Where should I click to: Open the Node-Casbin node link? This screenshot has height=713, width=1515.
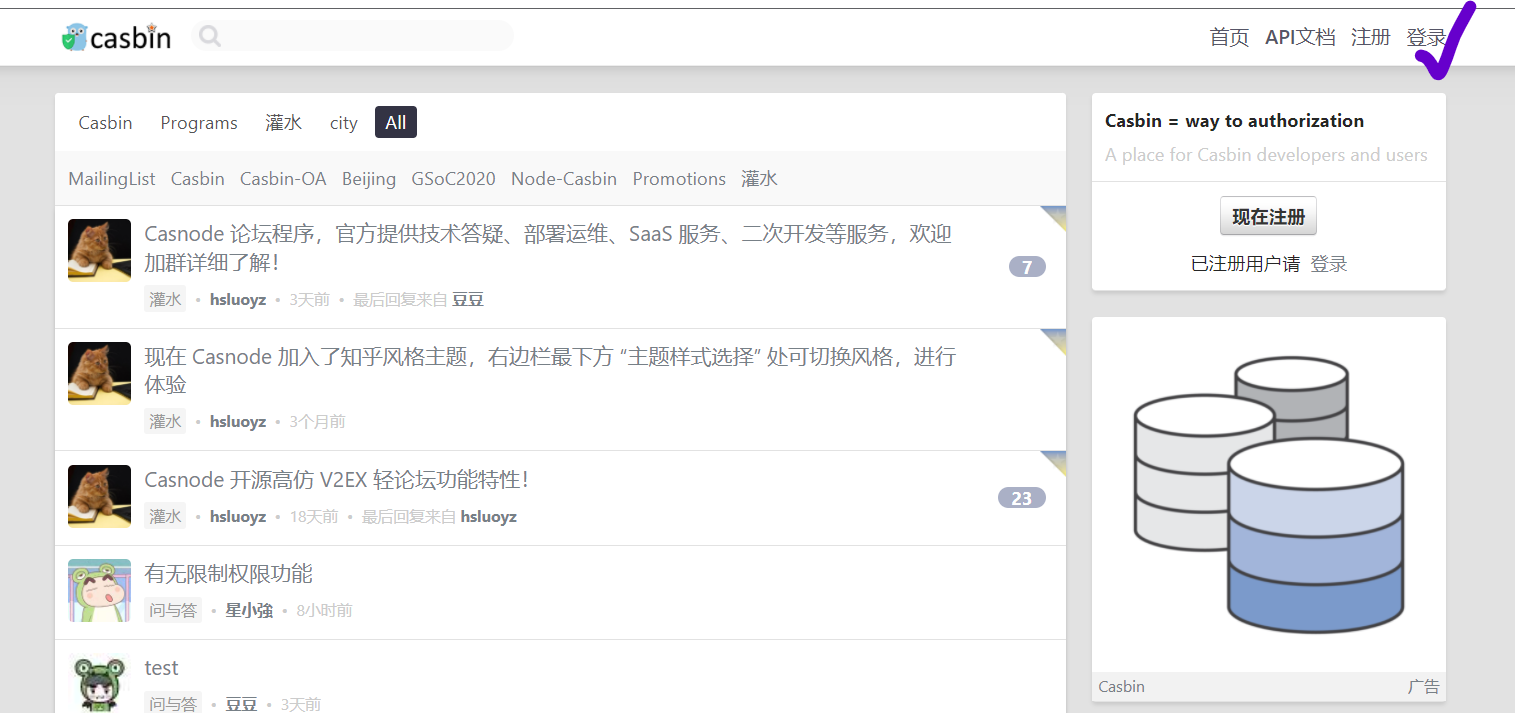[563, 179]
